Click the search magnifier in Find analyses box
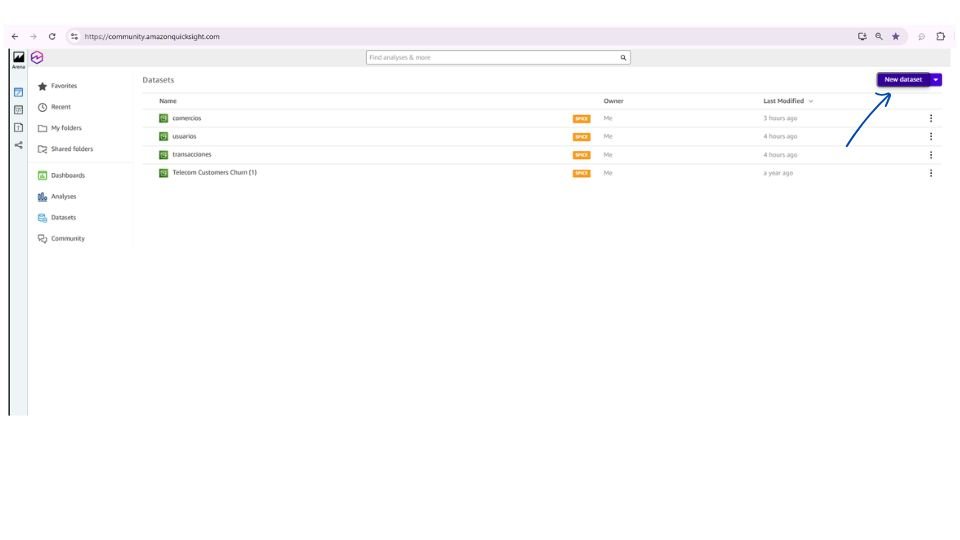This screenshot has height=540, width=960. tap(623, 58)
